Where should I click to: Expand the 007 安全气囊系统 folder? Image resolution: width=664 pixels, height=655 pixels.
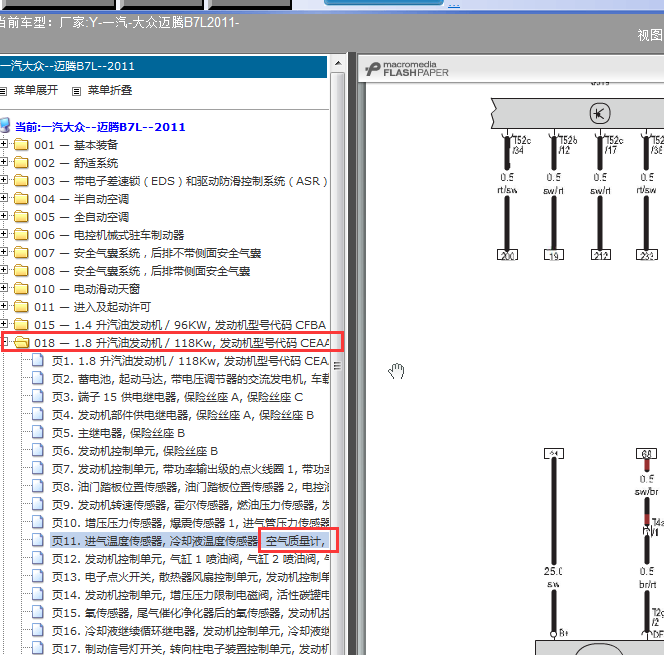(x=3, y=252)
